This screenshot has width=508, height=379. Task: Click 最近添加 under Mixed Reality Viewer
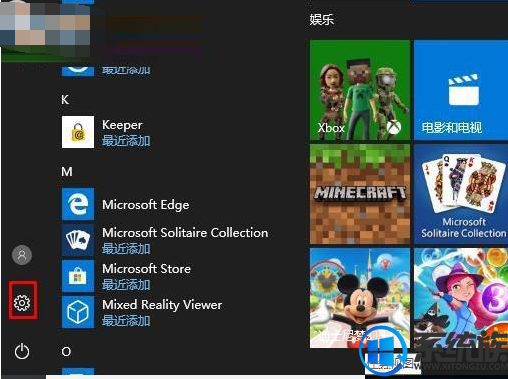[126, 321]
